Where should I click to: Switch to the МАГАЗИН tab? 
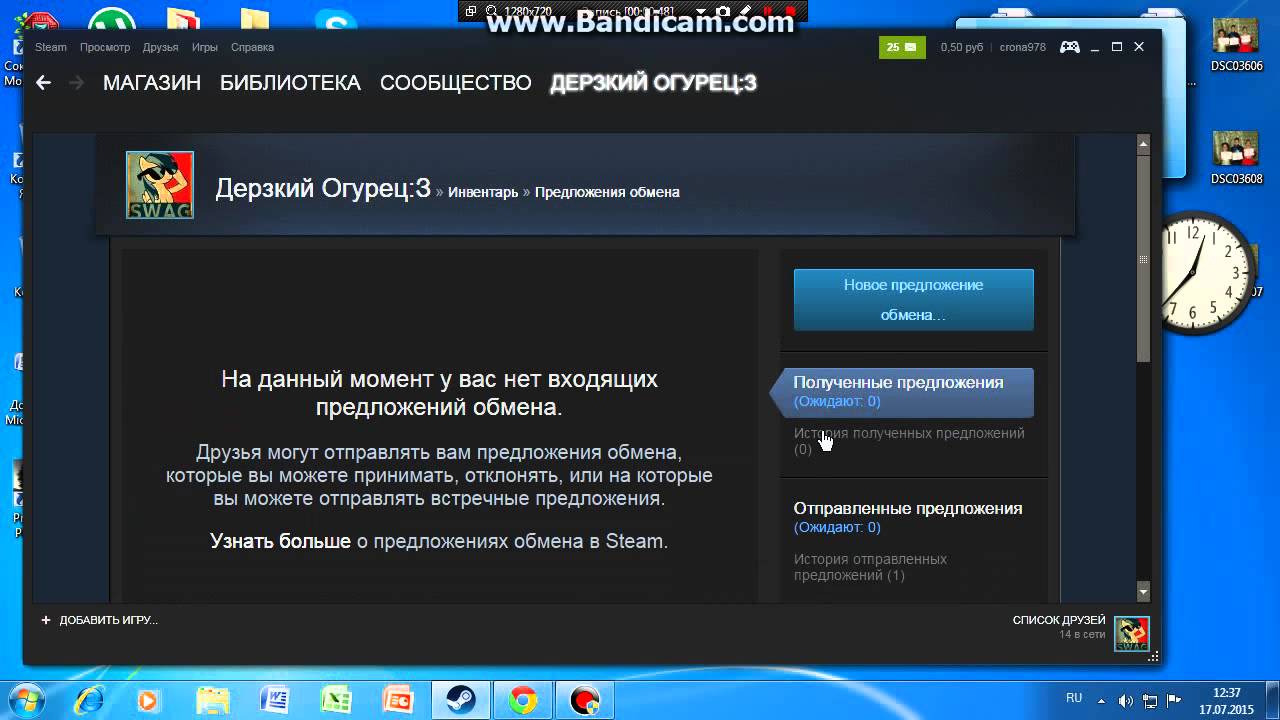coord(152,83)
